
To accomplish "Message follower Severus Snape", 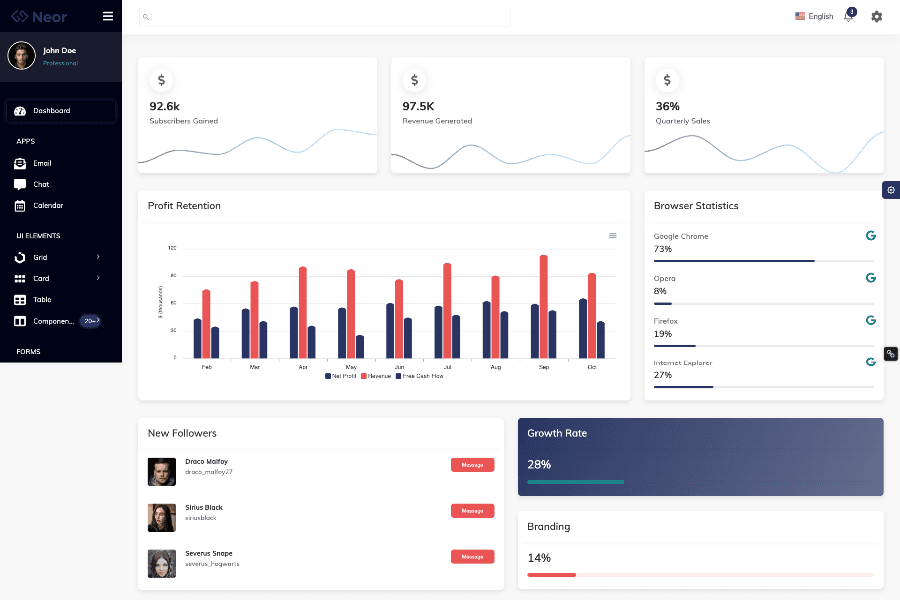I will pos(472,557).
